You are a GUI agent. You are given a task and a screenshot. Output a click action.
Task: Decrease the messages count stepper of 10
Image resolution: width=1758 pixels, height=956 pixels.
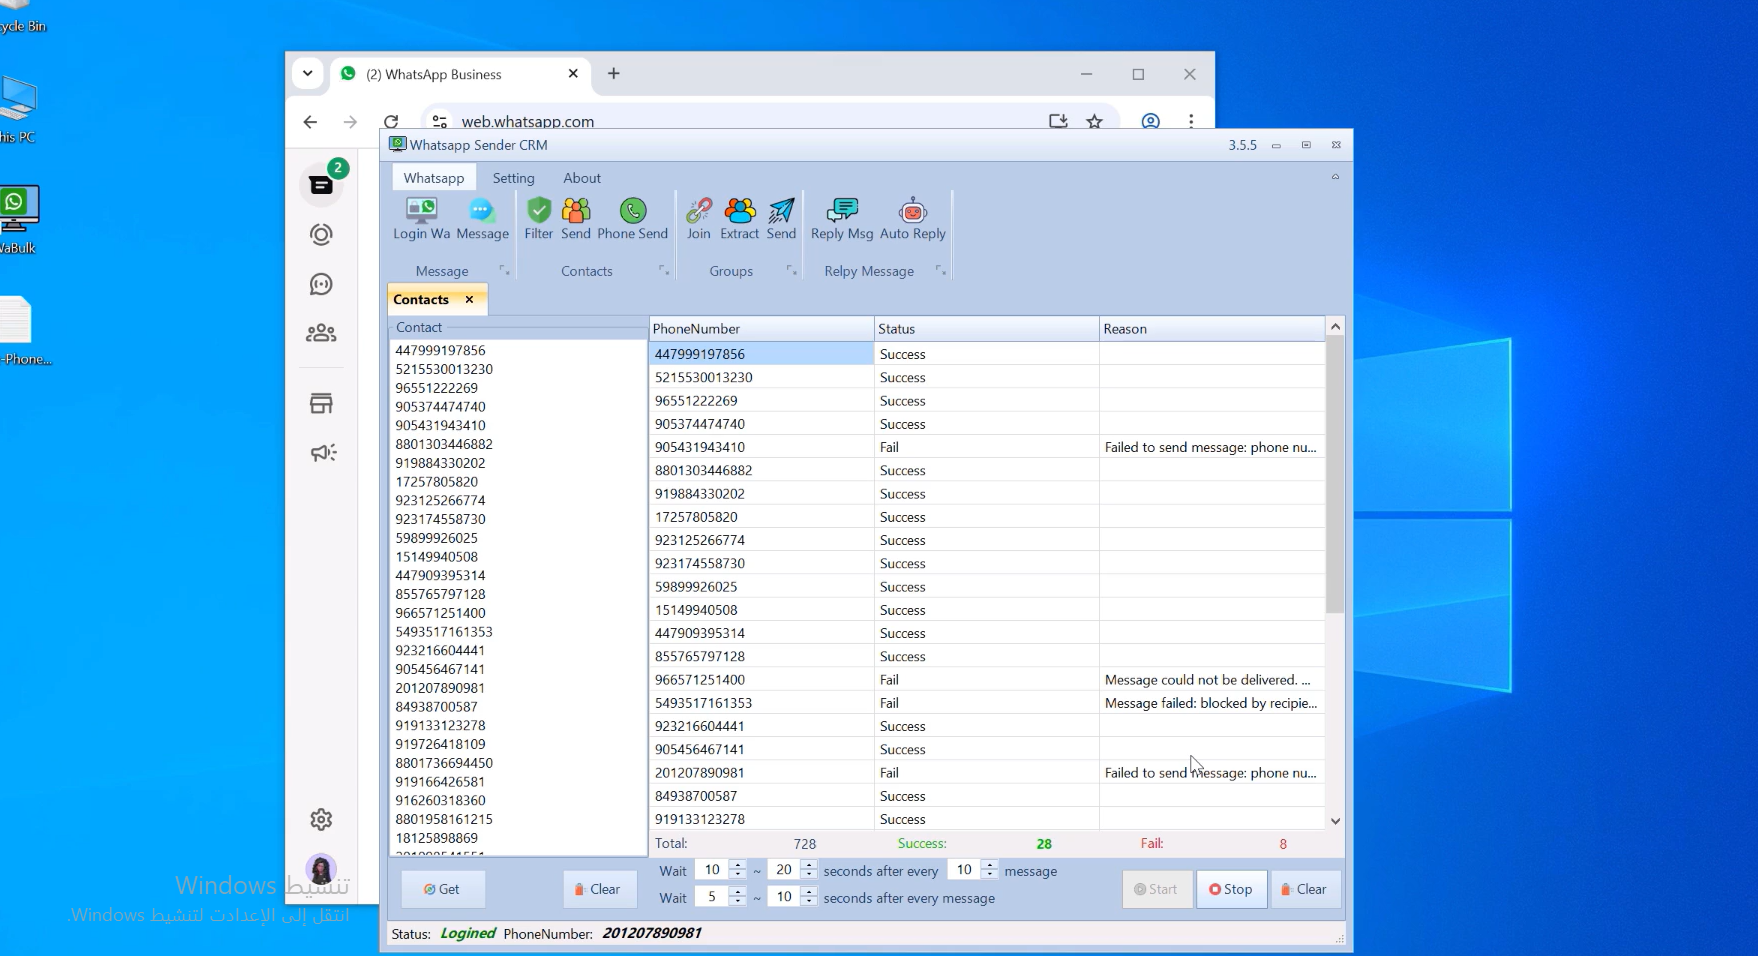pos(989,875)
